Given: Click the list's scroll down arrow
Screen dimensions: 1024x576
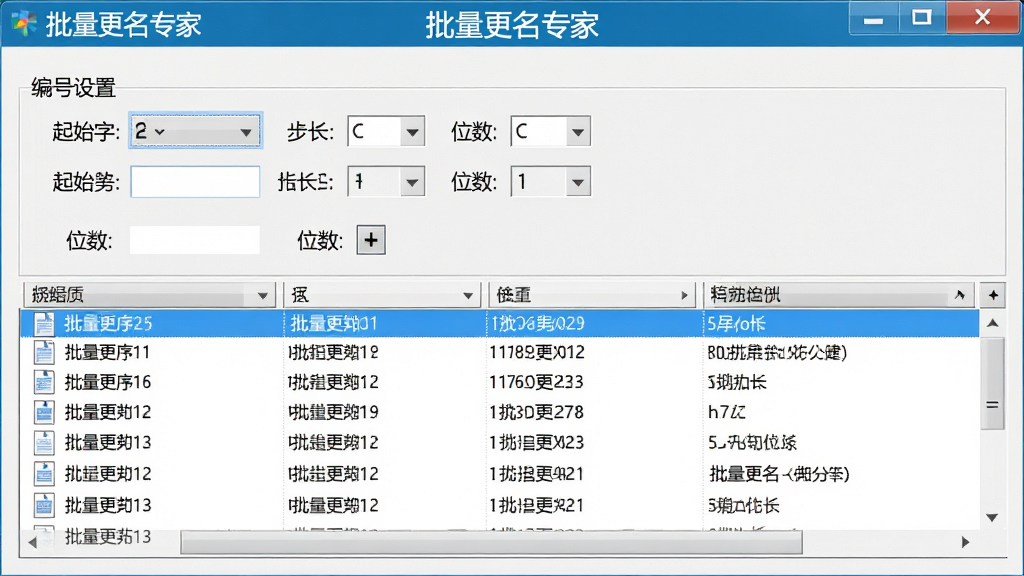Looking at the screenshot, I should (x=993, y=517).
